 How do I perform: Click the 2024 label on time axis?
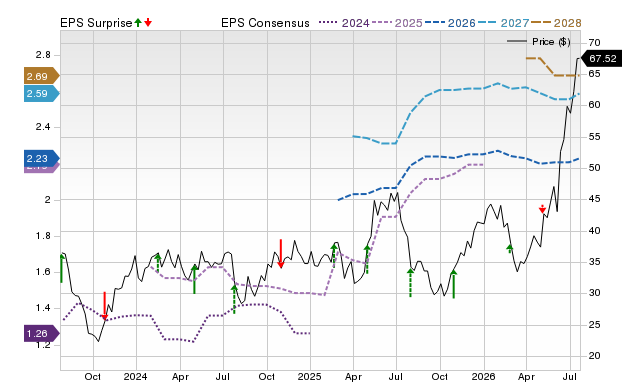tap(136, 376)
